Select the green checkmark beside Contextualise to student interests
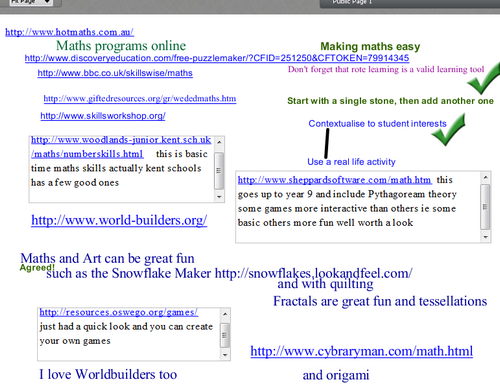Screen dimensions: 500x390 point(449,130)
